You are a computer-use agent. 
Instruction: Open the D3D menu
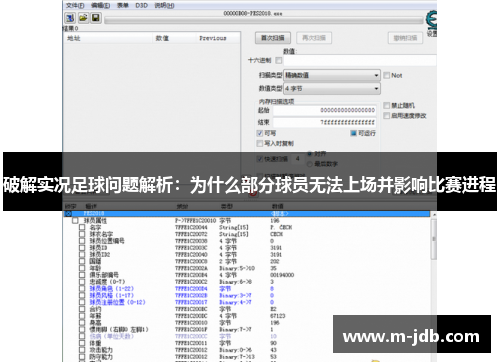(141, 5)
